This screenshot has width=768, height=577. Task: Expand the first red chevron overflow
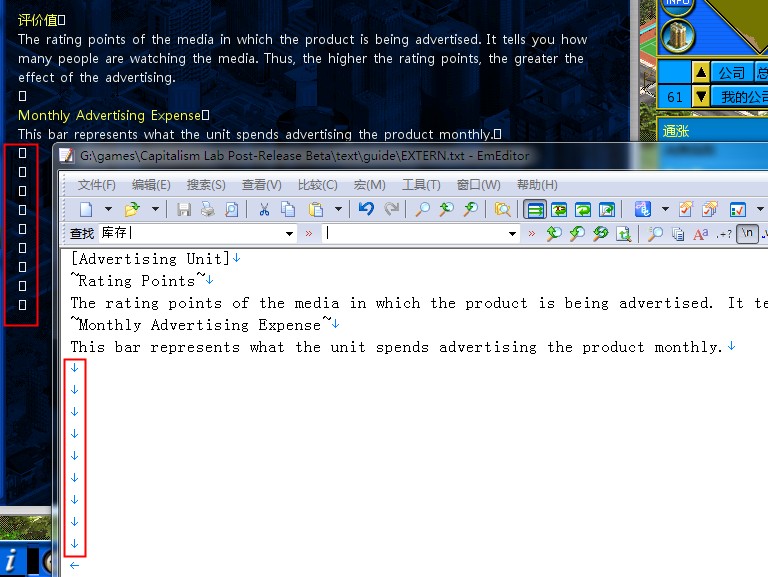pos(309,234)
